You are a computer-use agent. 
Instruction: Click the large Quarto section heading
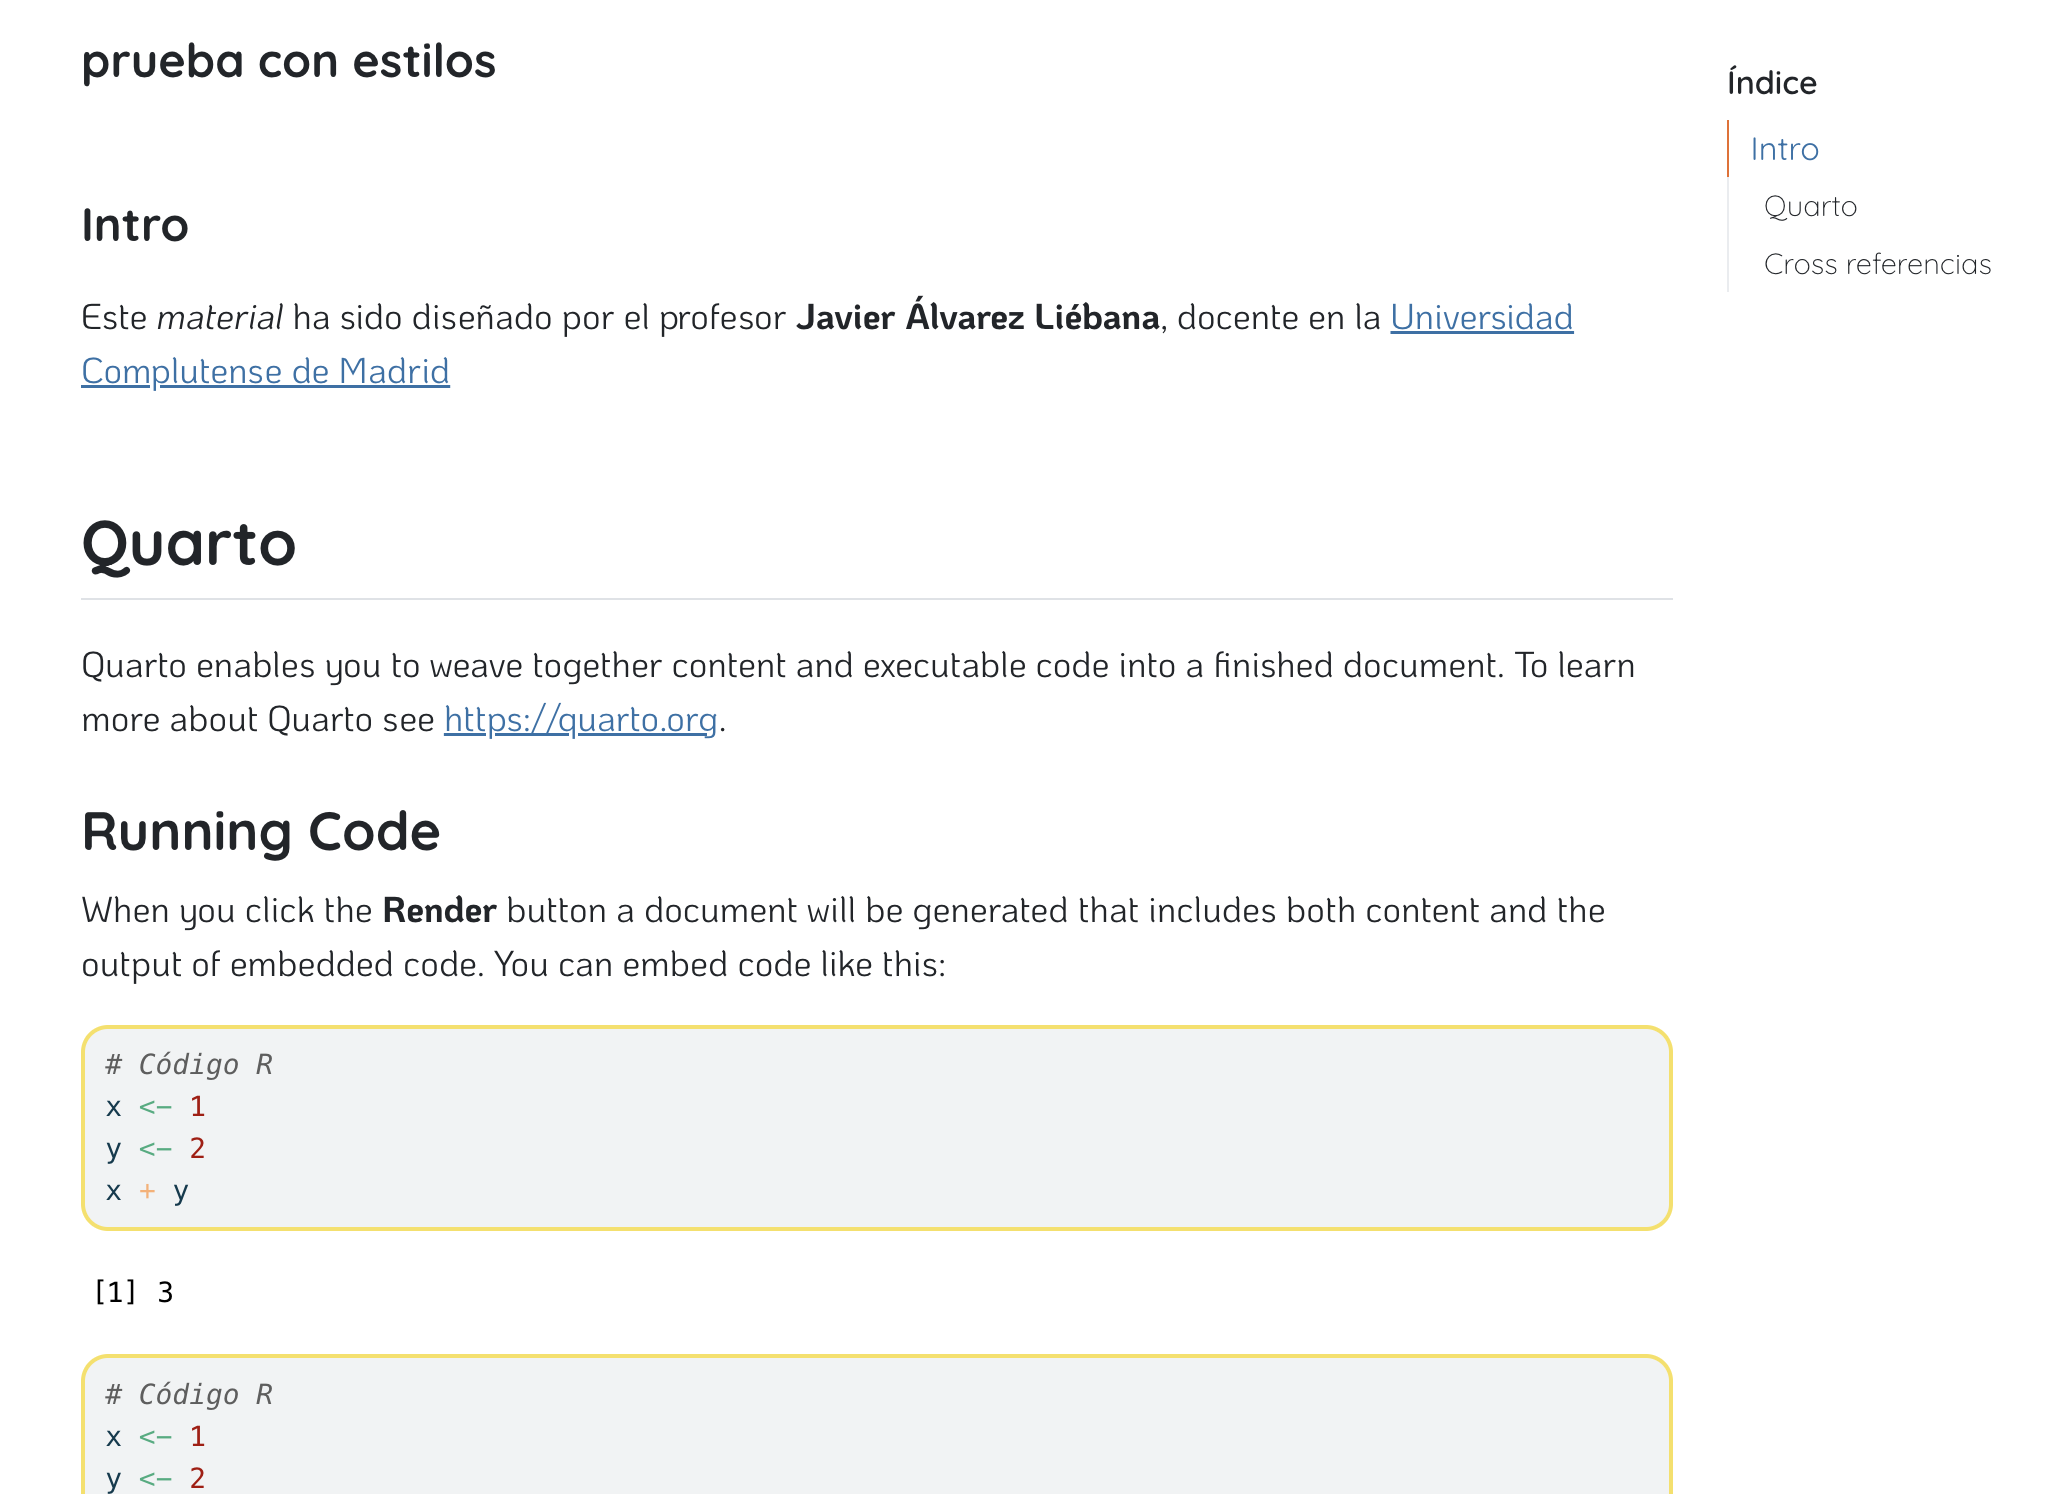click(189, 544)
